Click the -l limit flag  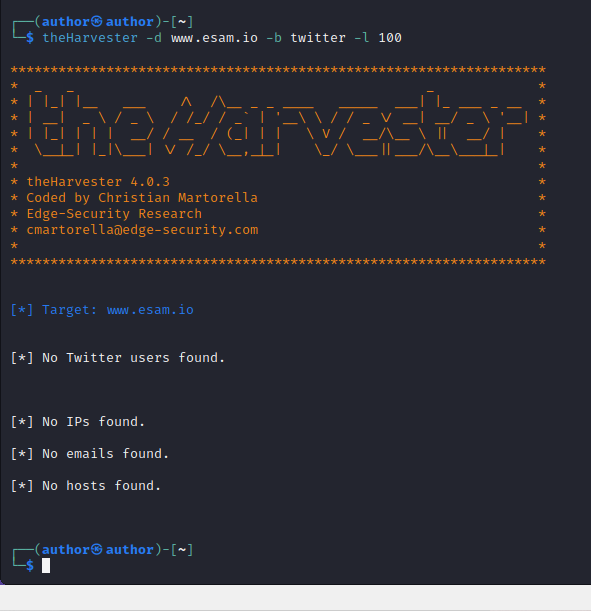pyautogui.click(x=362, y=38)
